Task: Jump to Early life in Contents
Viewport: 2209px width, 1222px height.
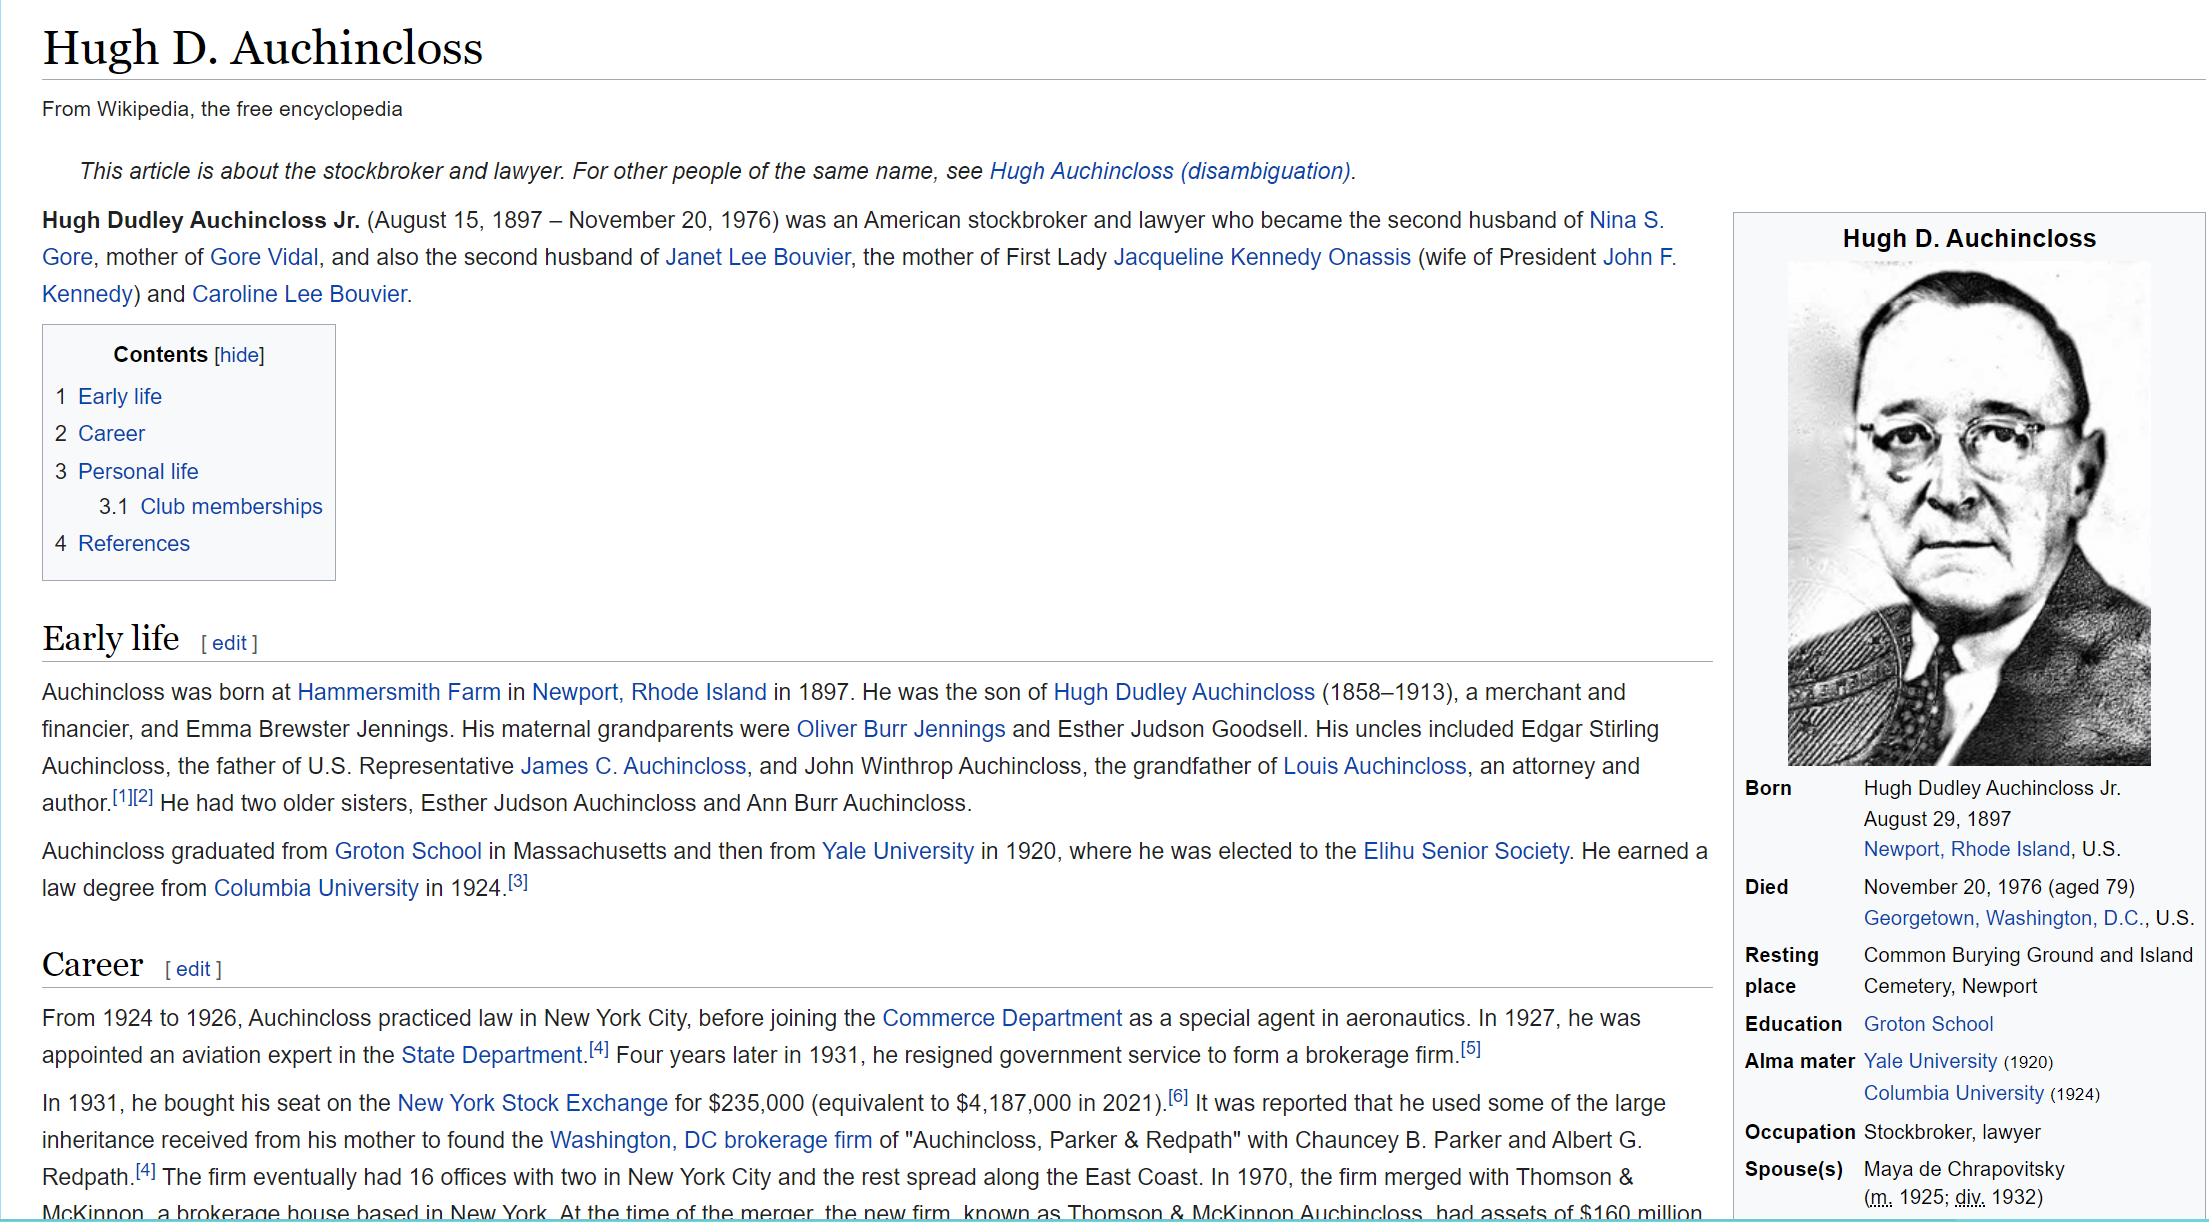Action: coord(120,396)
